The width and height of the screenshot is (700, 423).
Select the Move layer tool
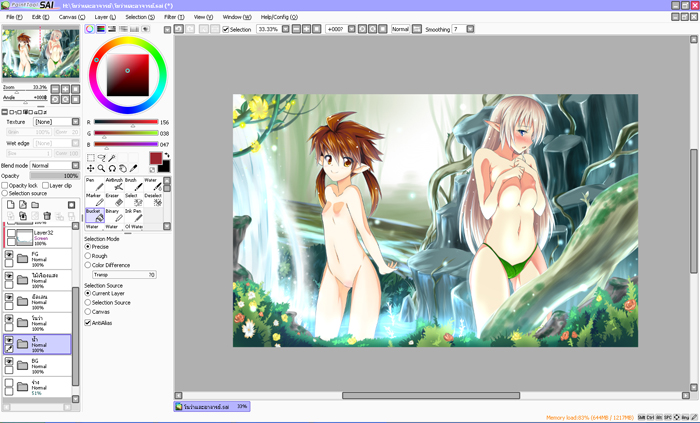(91, 168)
